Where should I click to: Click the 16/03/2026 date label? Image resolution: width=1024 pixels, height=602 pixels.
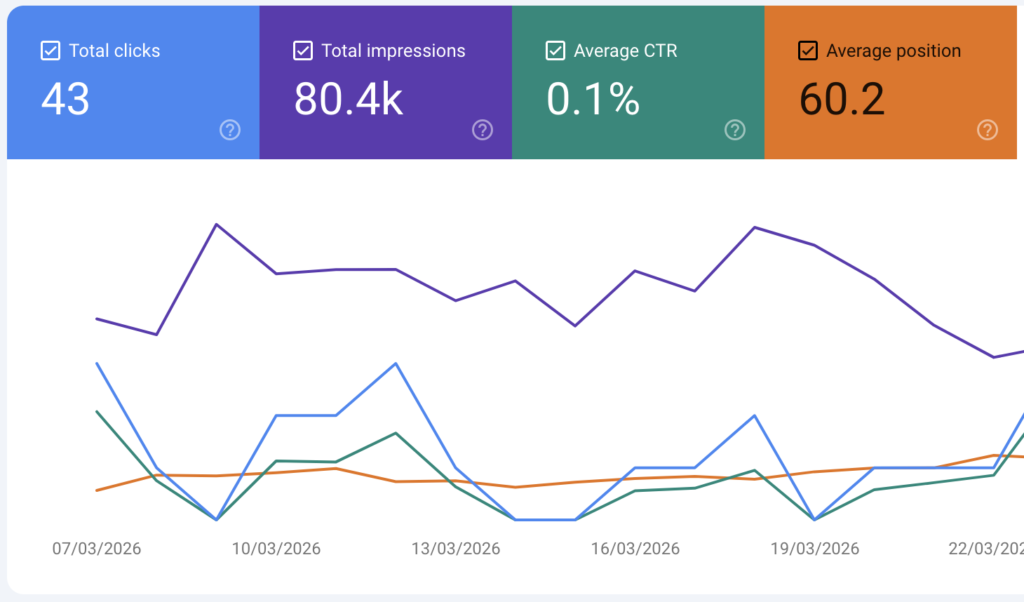point(634,549)
